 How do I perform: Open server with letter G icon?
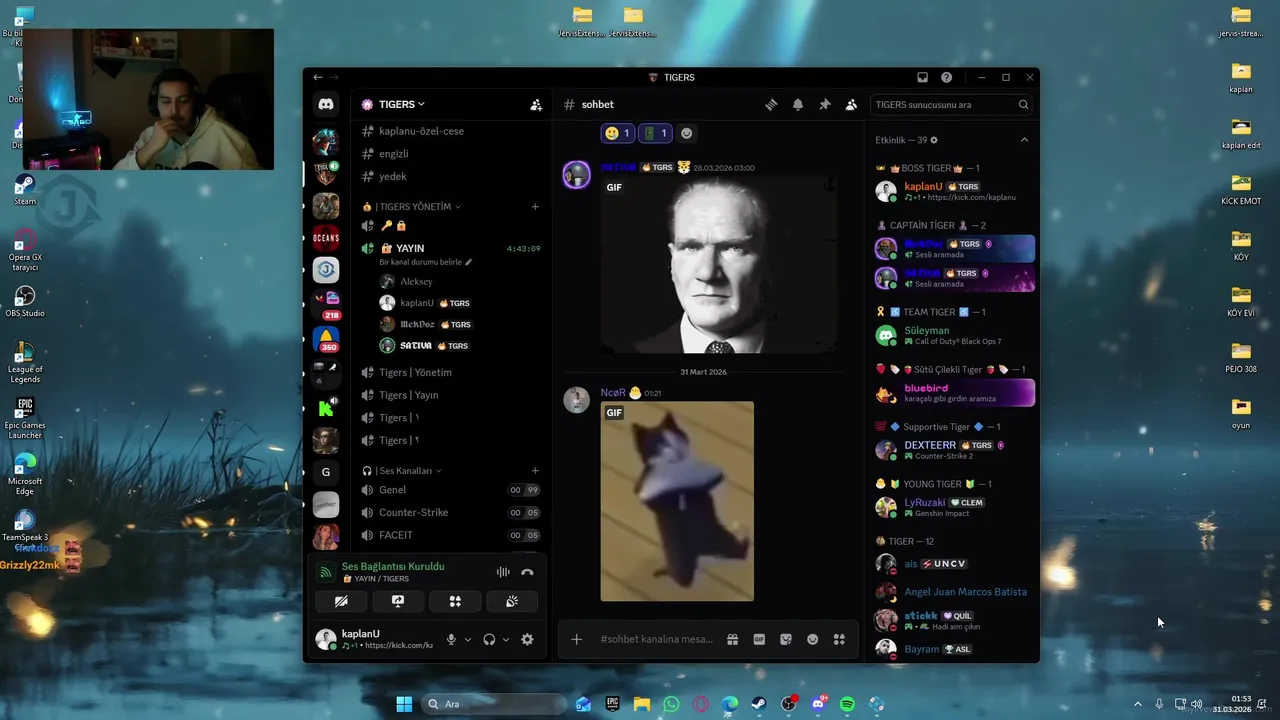pos(326,472)
